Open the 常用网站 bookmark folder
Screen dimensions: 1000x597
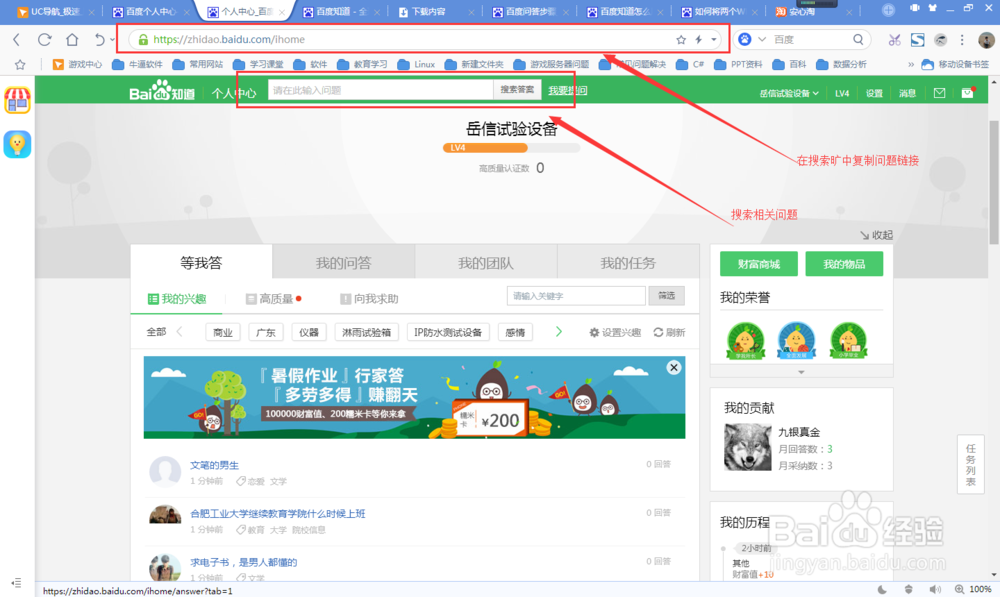tap(198, 64)
